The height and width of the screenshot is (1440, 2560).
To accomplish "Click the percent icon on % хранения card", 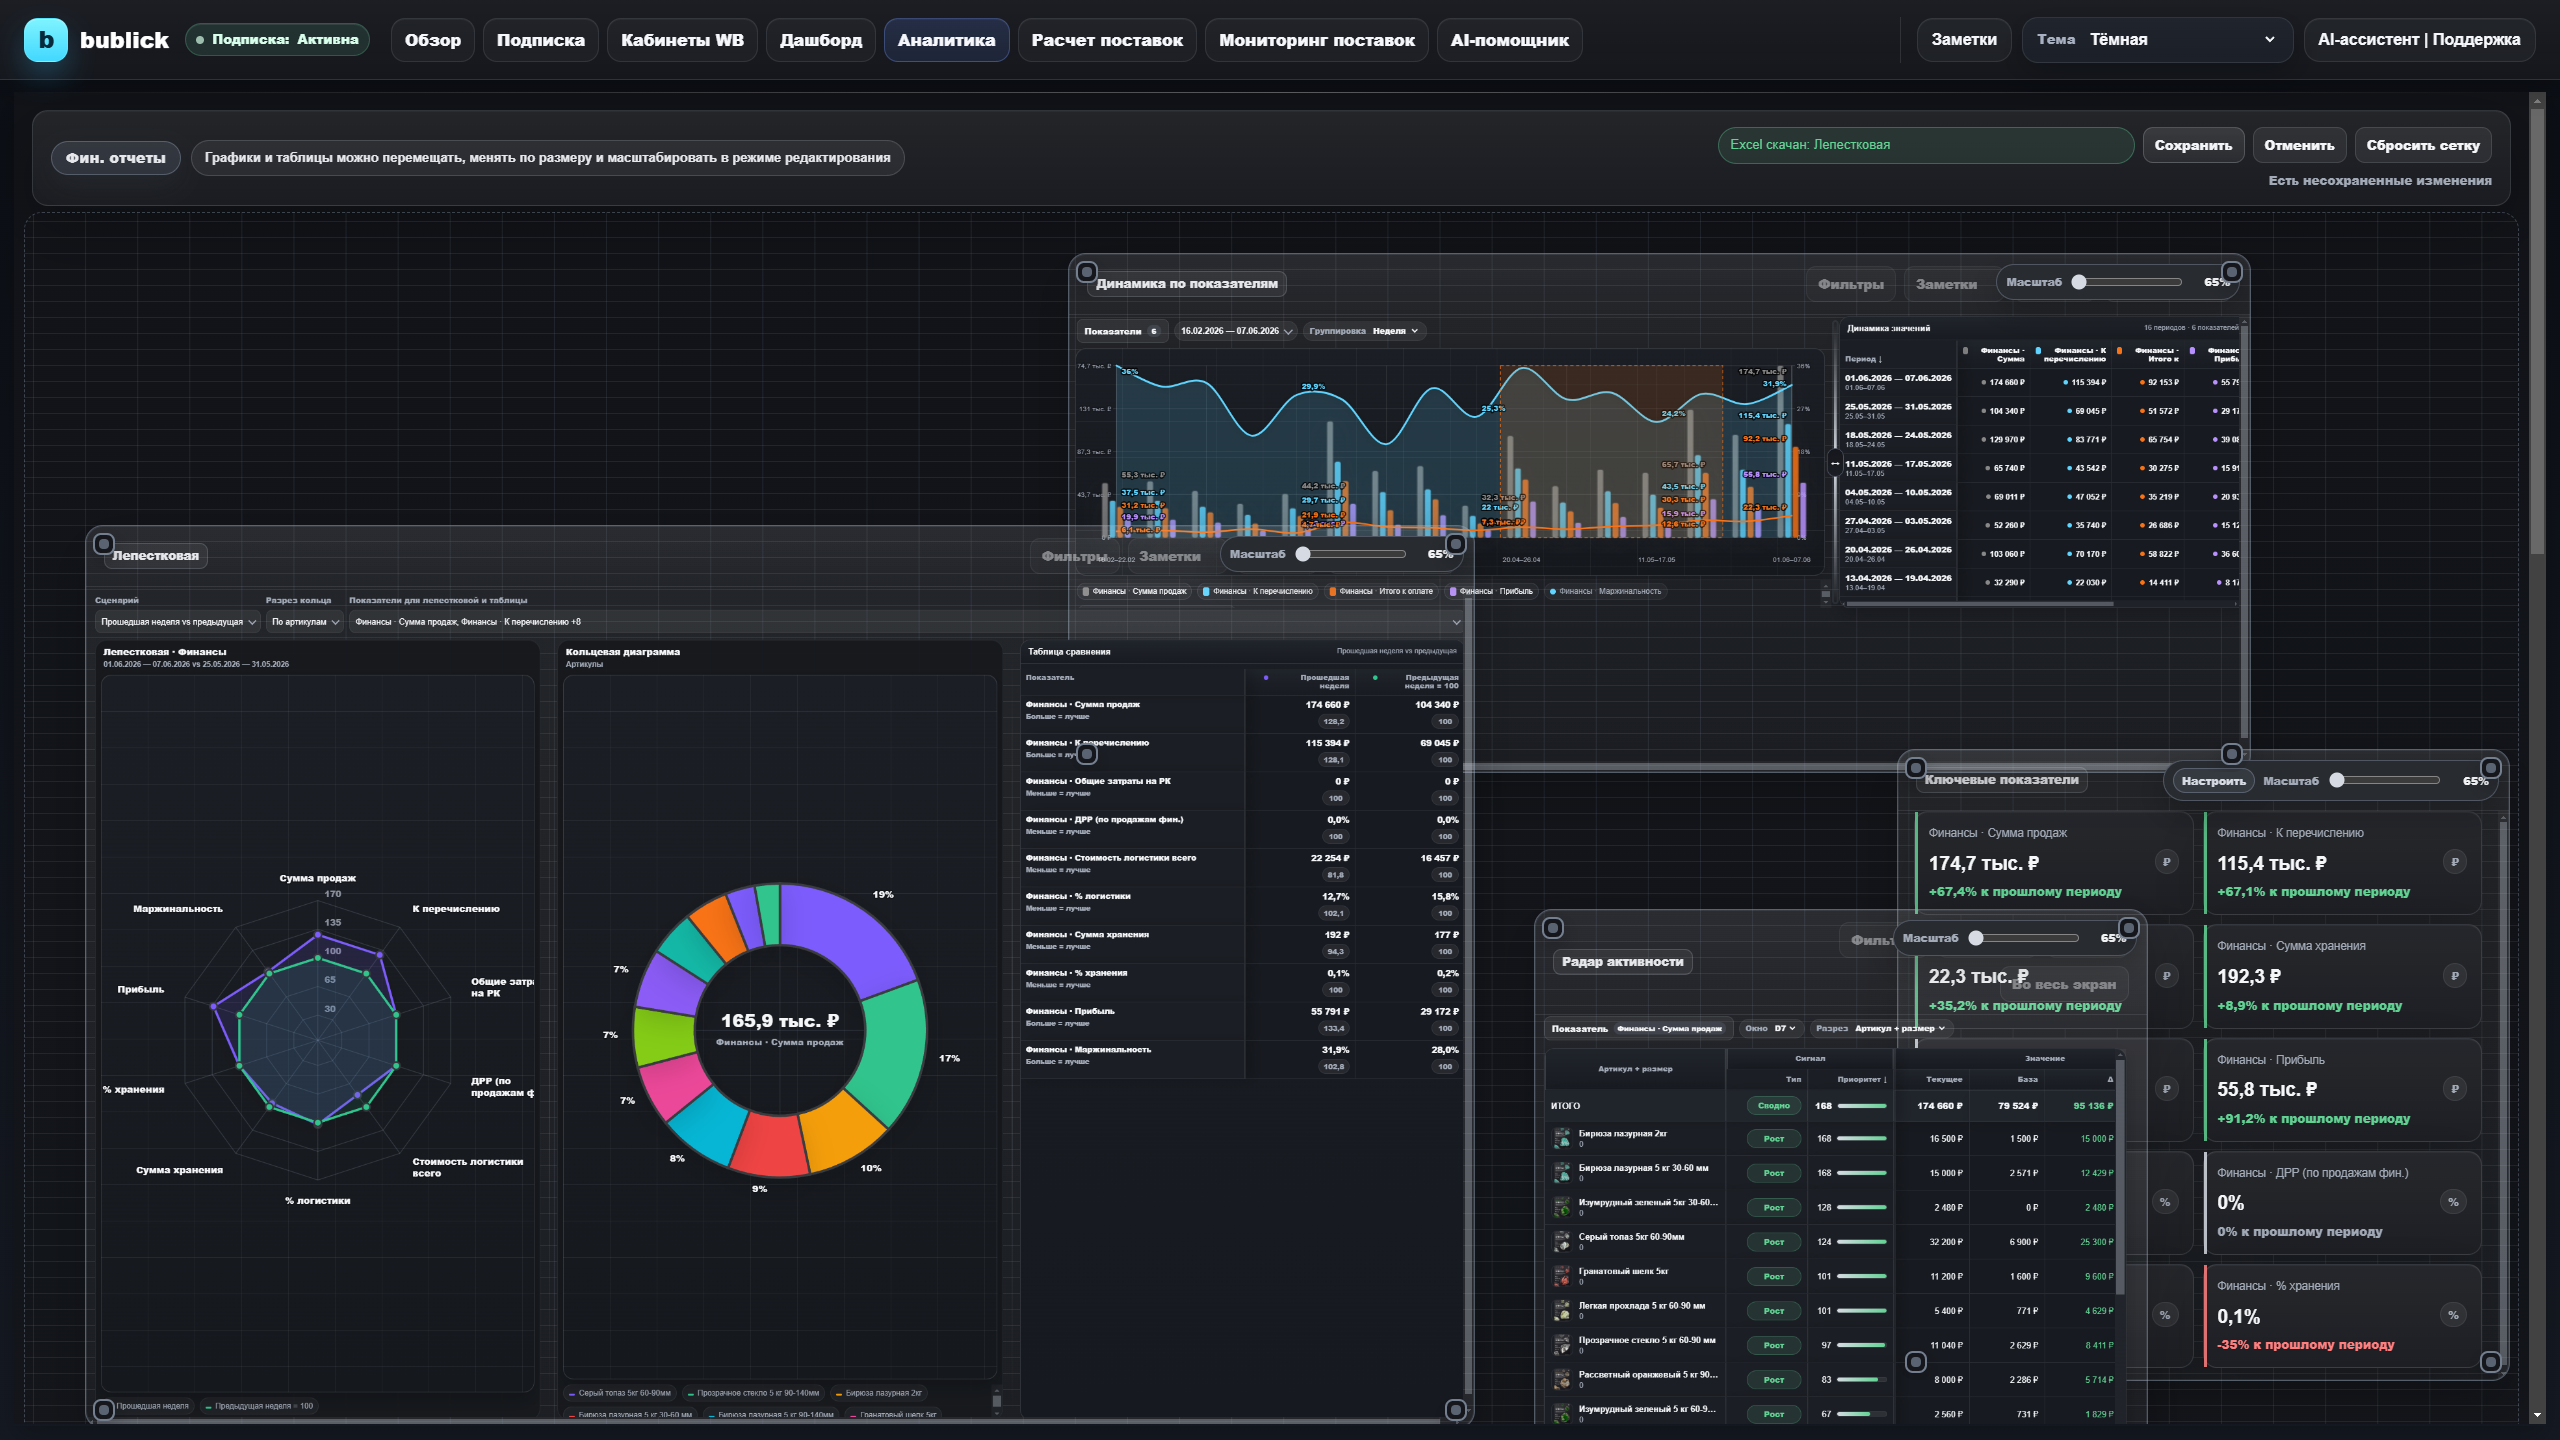I will coord(2453,1315).
